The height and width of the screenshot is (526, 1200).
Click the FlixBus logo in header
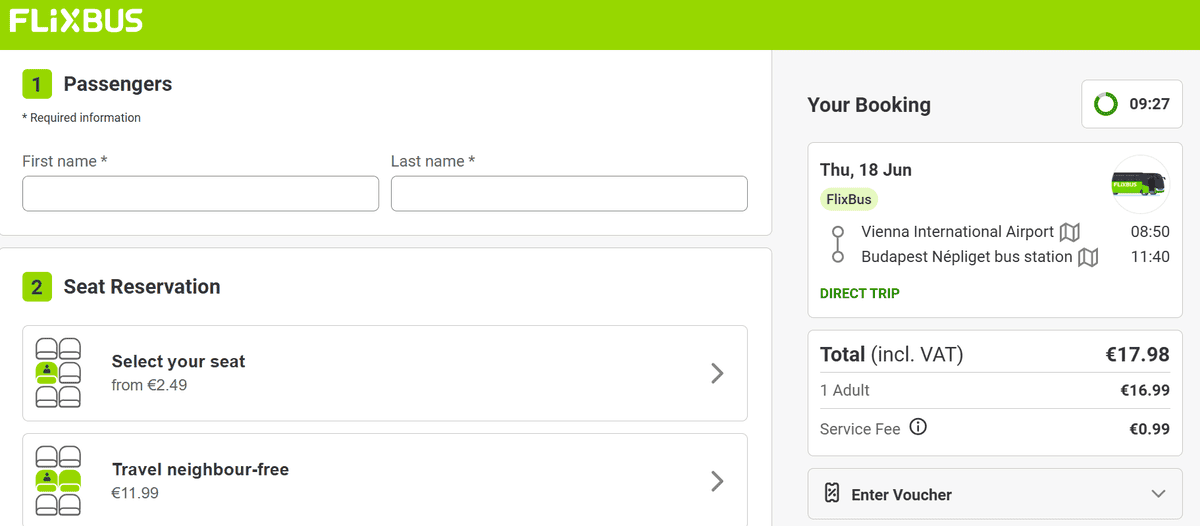coord(76,21)
